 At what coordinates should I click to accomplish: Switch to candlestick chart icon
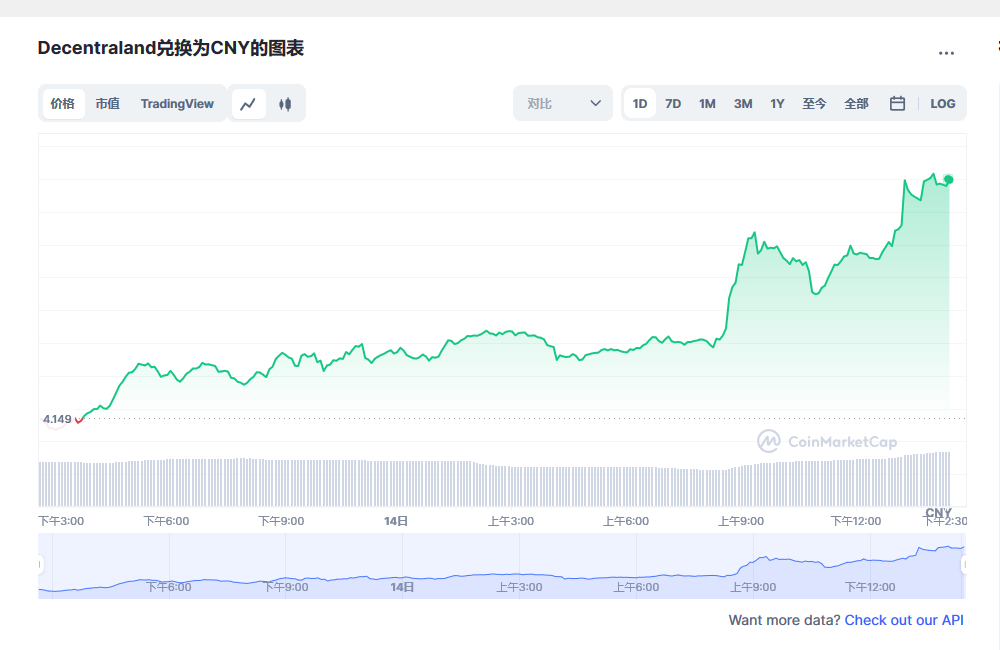pos(285,104)
